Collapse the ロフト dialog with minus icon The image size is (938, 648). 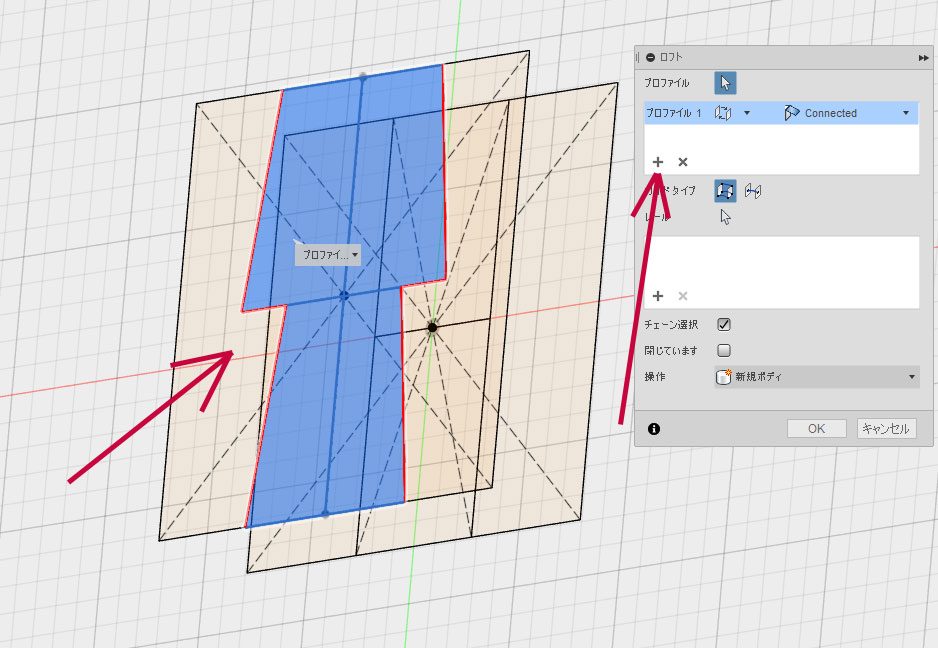point(651,58)
